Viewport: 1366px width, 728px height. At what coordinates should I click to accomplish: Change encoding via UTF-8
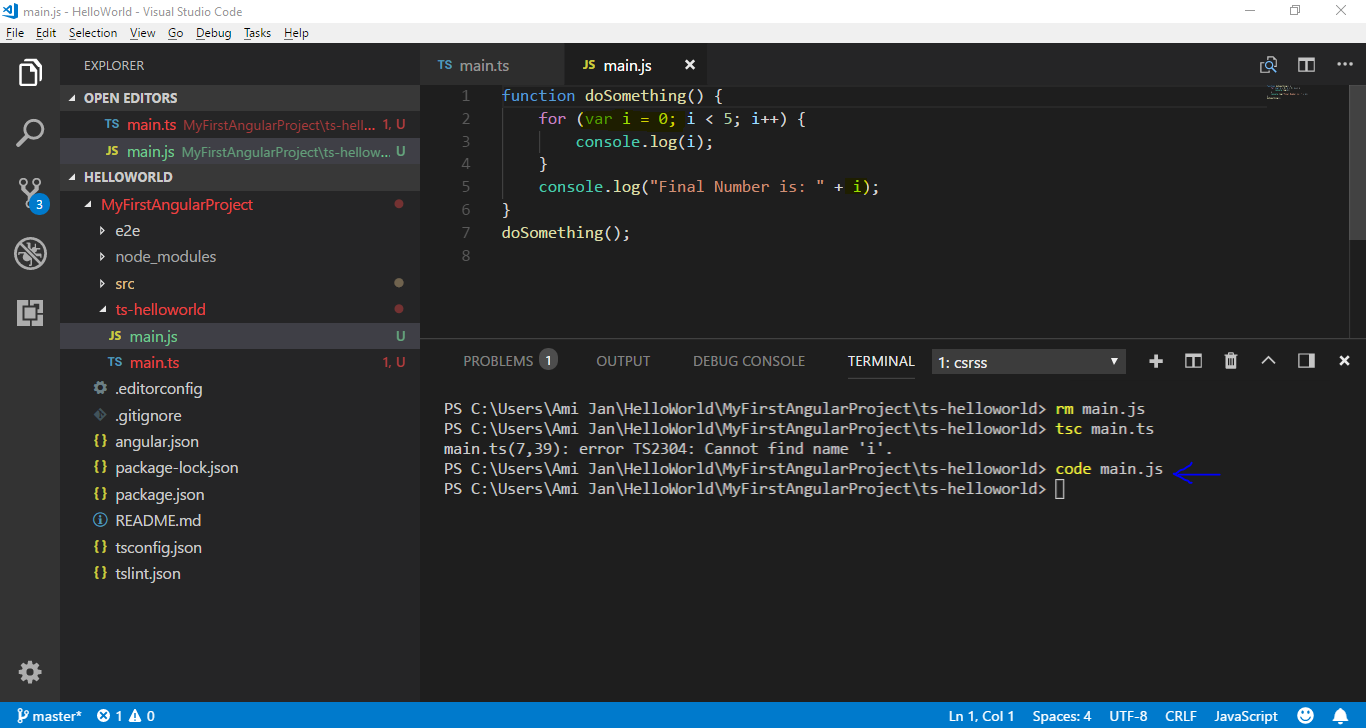tap(1128, 716)
